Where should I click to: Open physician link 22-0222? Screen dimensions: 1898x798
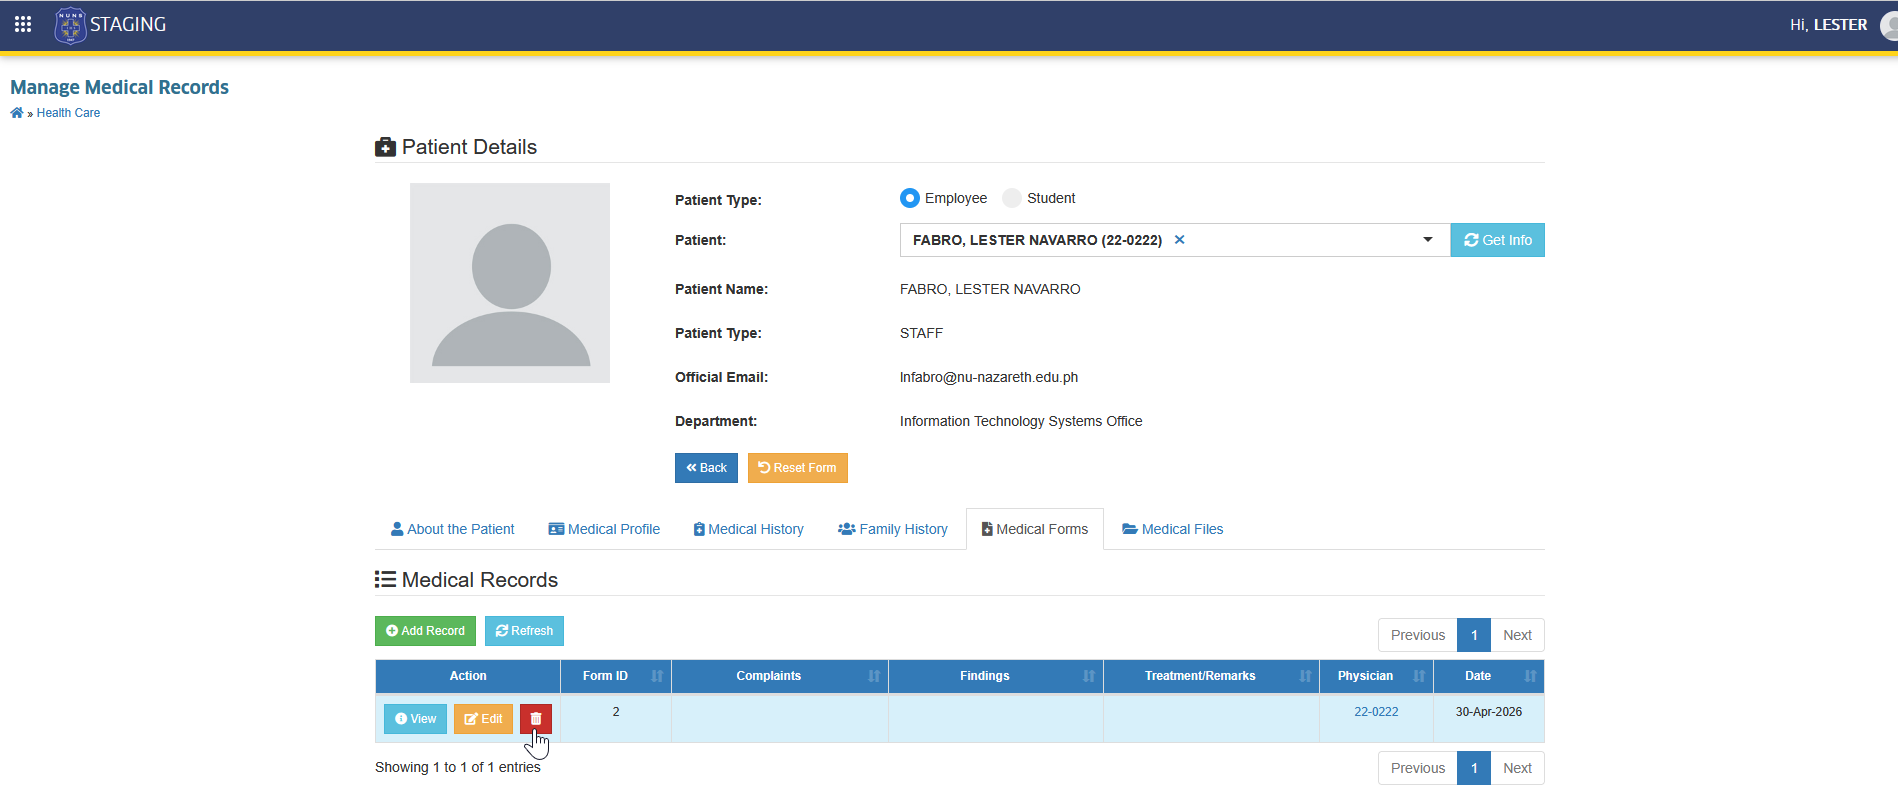pos(1376,712)
